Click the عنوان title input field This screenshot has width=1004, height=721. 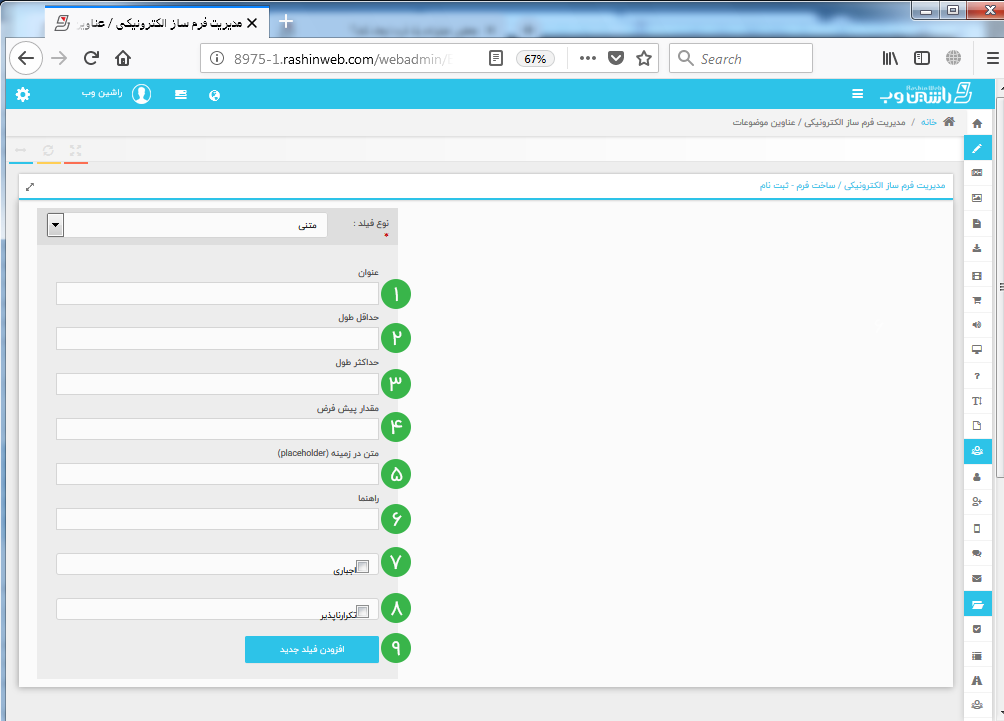point(217,293)
